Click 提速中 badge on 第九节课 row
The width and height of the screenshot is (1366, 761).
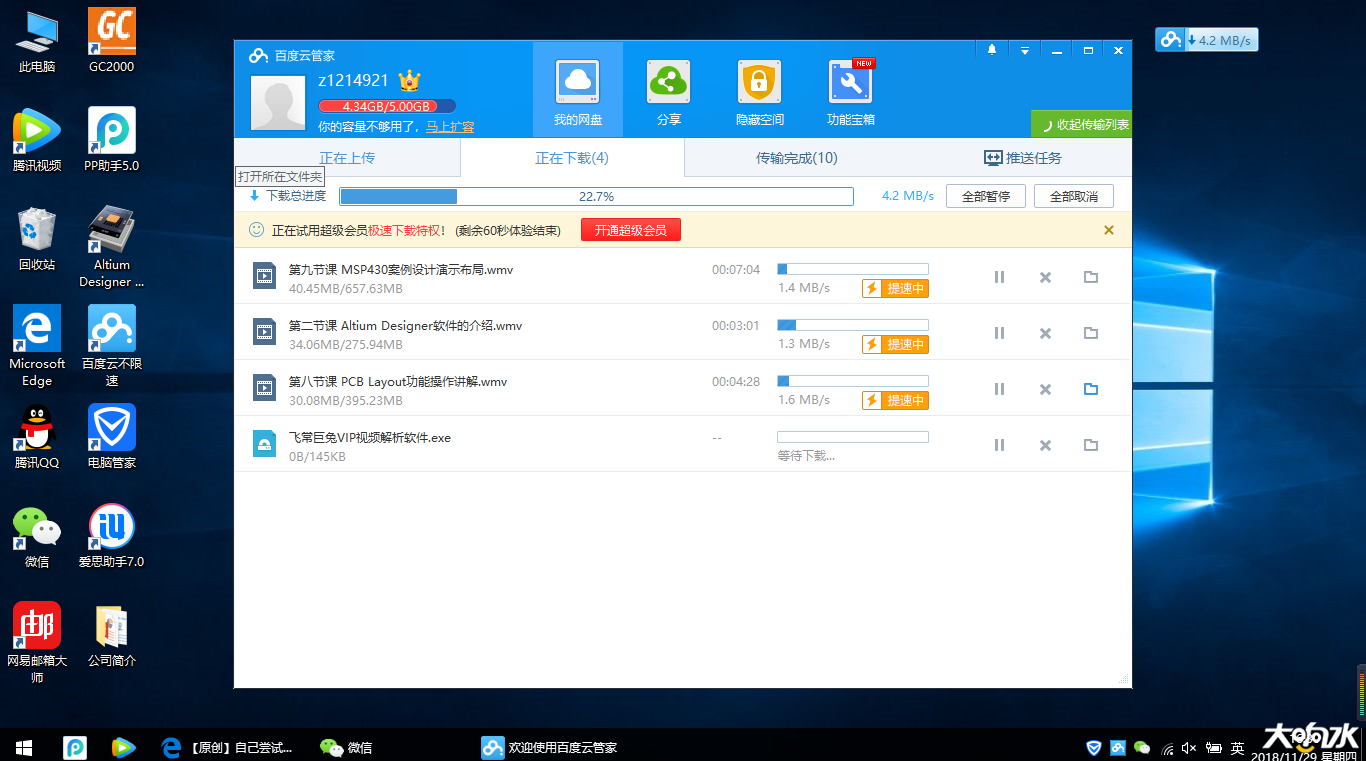click(895, 288)
